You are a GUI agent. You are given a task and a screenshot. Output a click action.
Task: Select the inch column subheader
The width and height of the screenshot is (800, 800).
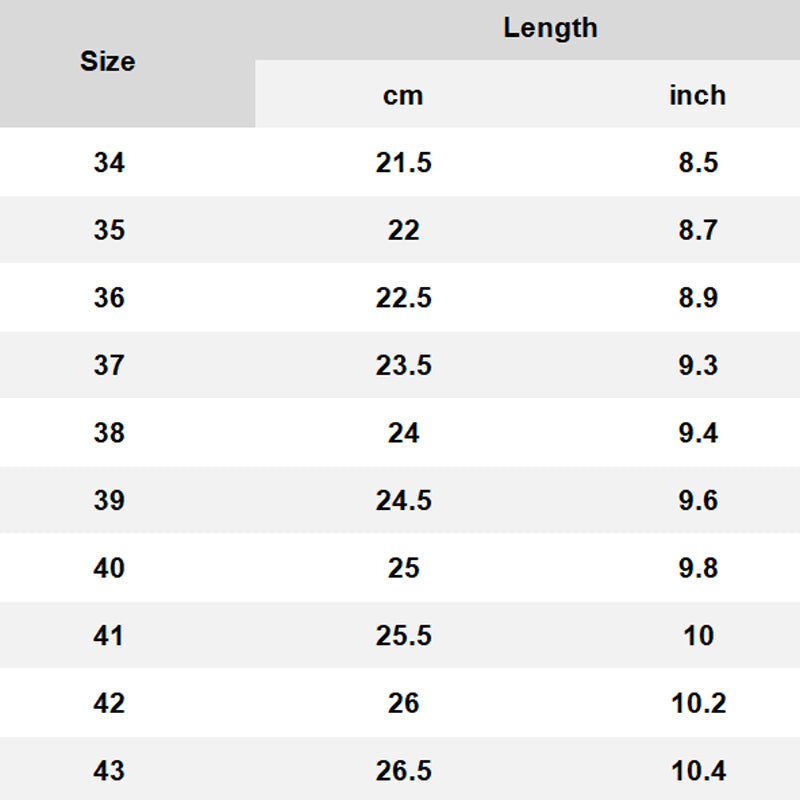(697, 96)
